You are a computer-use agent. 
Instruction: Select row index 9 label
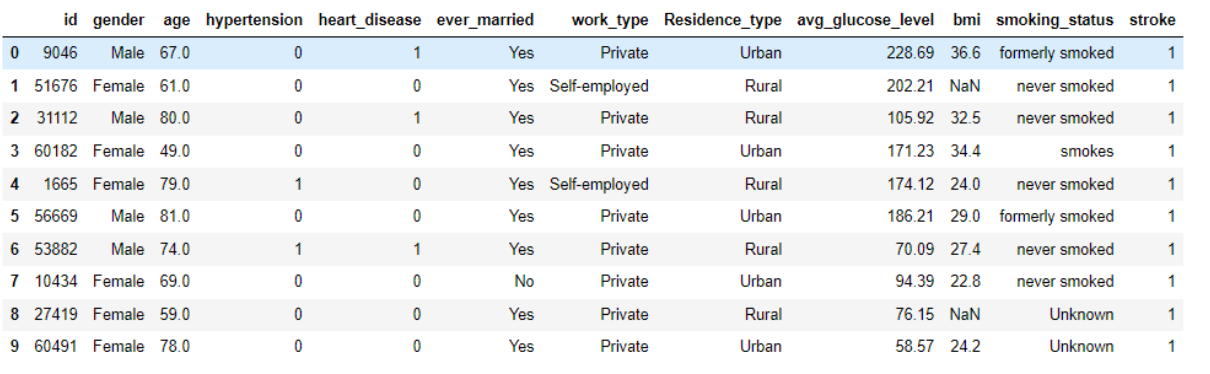click(15, 346)
